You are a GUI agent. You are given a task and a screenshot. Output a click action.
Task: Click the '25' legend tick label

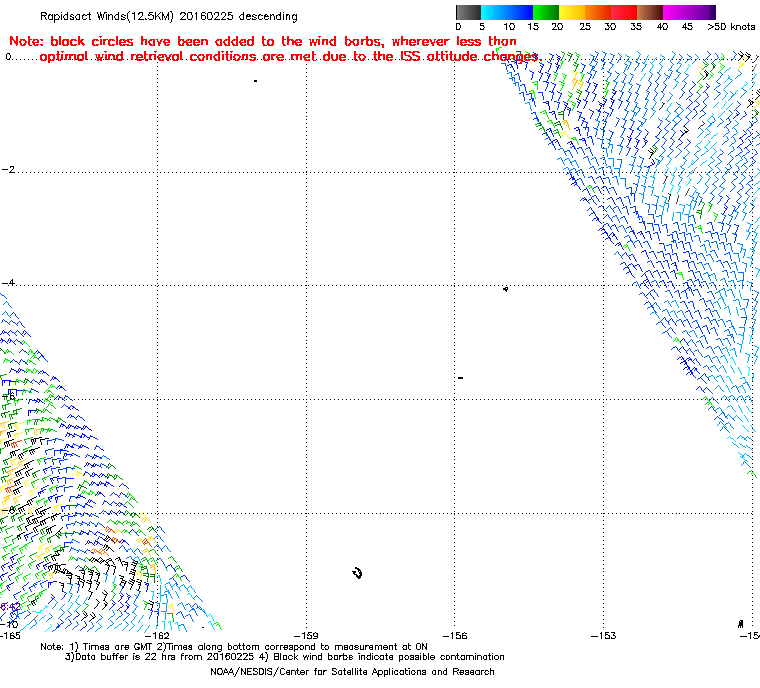click(585, 27)
